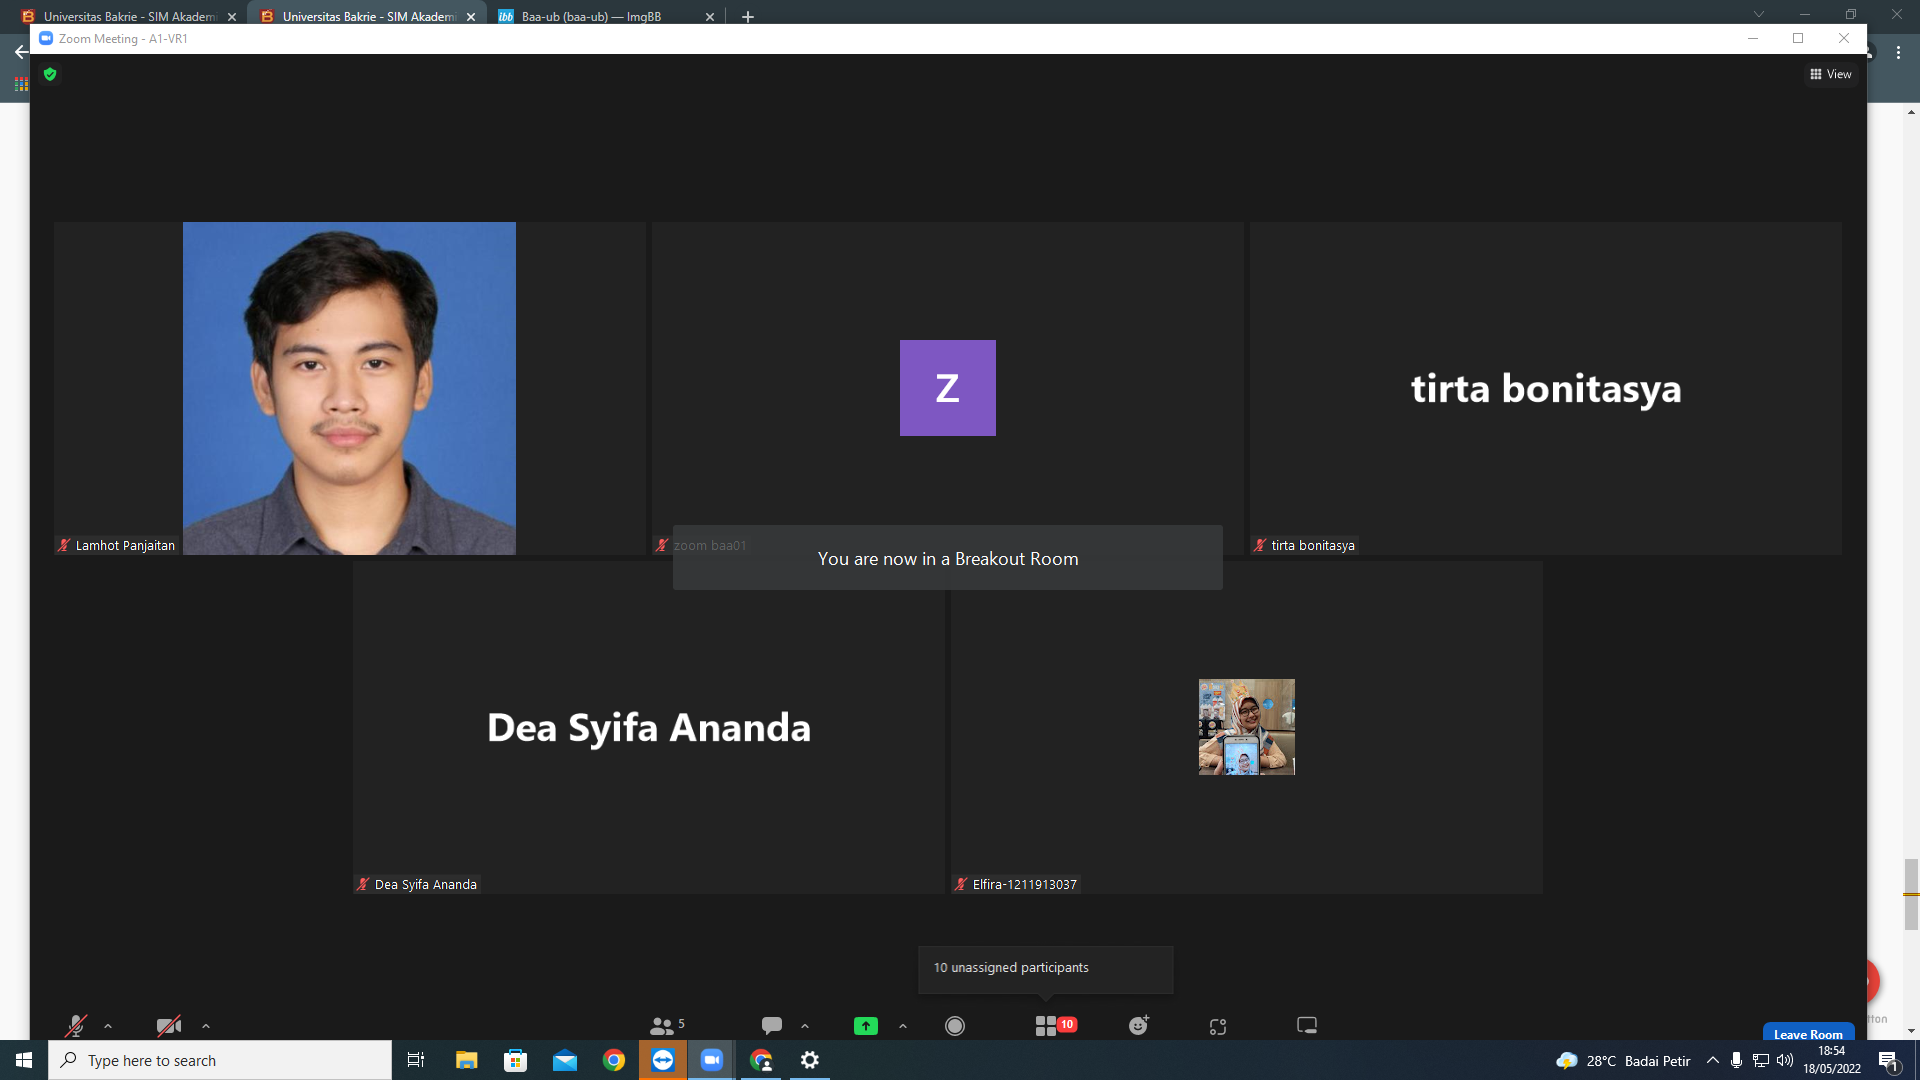Open the Whiteboards icon
The width and height of the screenshot is (1920, 1080).
point(1307,1026)
